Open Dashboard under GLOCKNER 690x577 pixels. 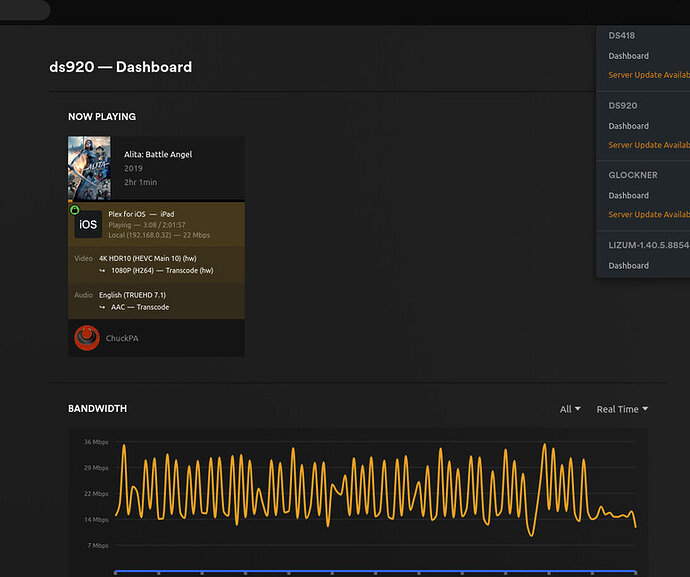[628, 195]
